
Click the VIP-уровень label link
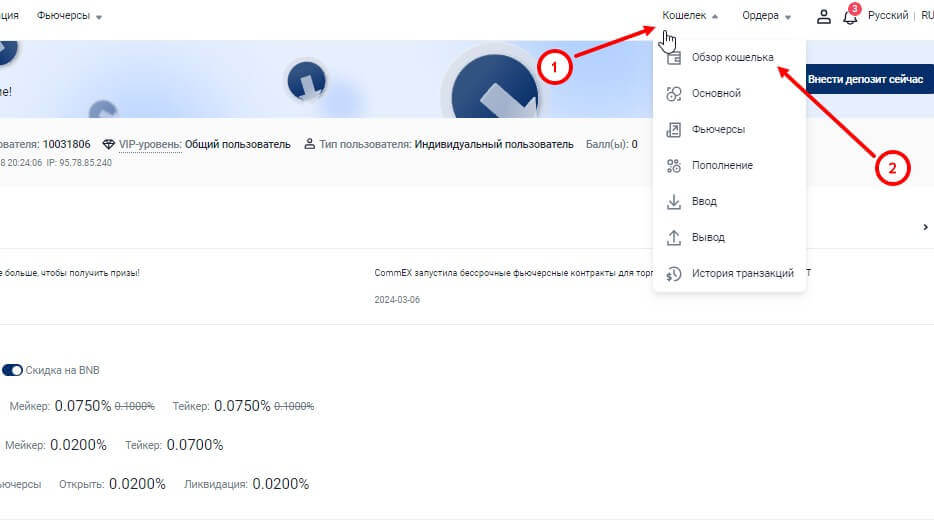(x=150, y=145)
